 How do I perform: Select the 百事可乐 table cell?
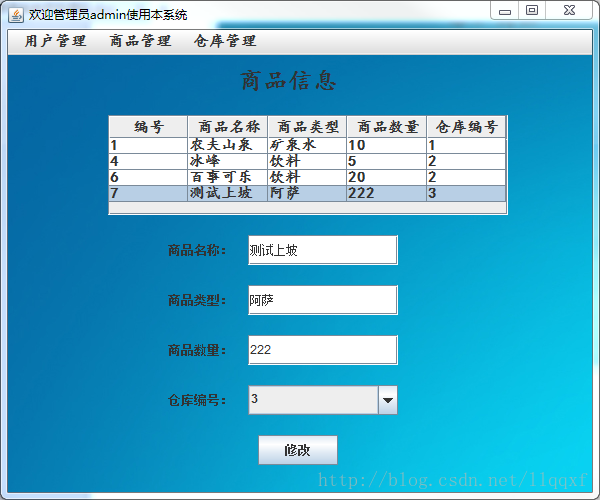pos(228,178)
